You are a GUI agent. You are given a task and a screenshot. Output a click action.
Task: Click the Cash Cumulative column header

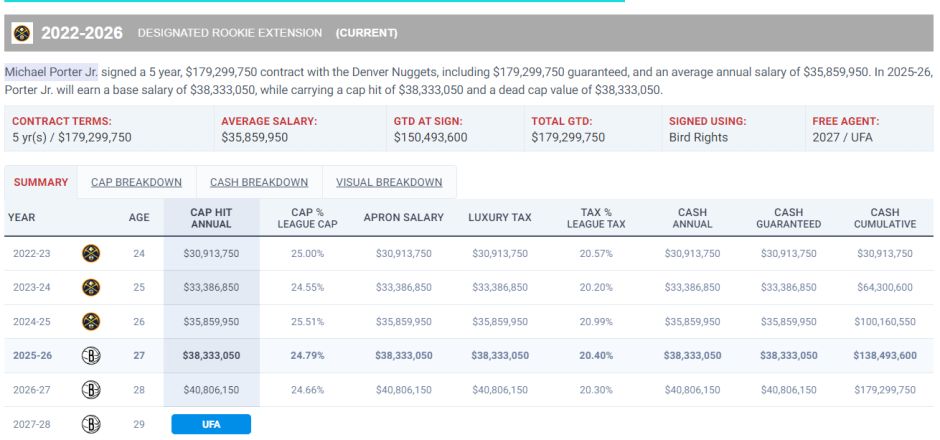click(884, 218)
